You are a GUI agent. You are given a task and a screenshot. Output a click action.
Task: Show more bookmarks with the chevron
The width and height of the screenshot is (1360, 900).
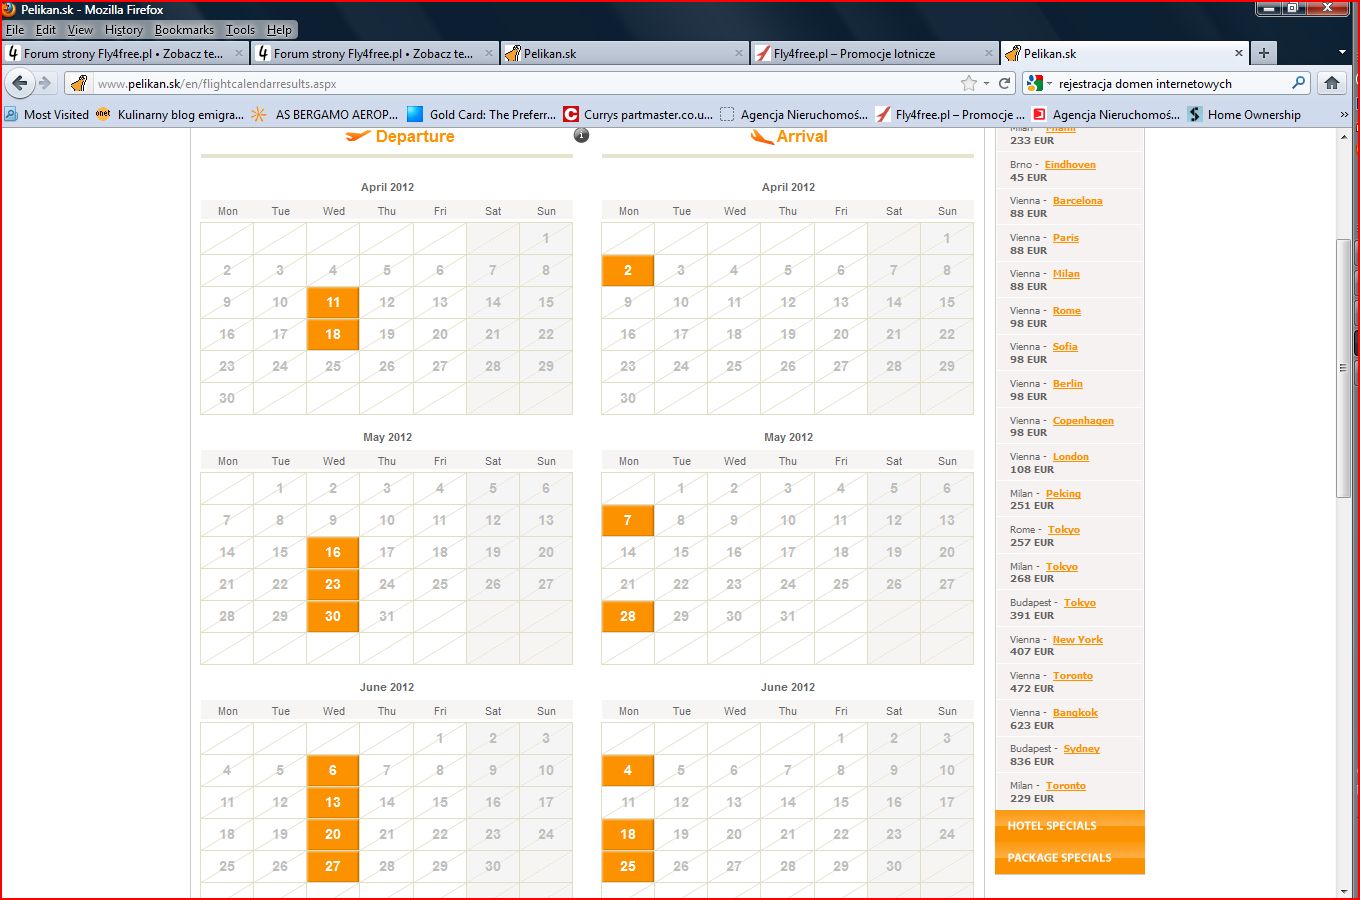point(1344,114)
